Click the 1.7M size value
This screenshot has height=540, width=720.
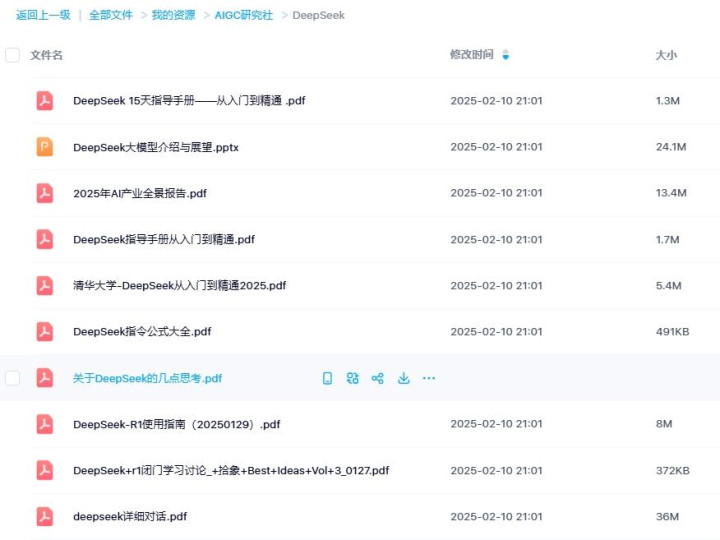tap(668, 239)
